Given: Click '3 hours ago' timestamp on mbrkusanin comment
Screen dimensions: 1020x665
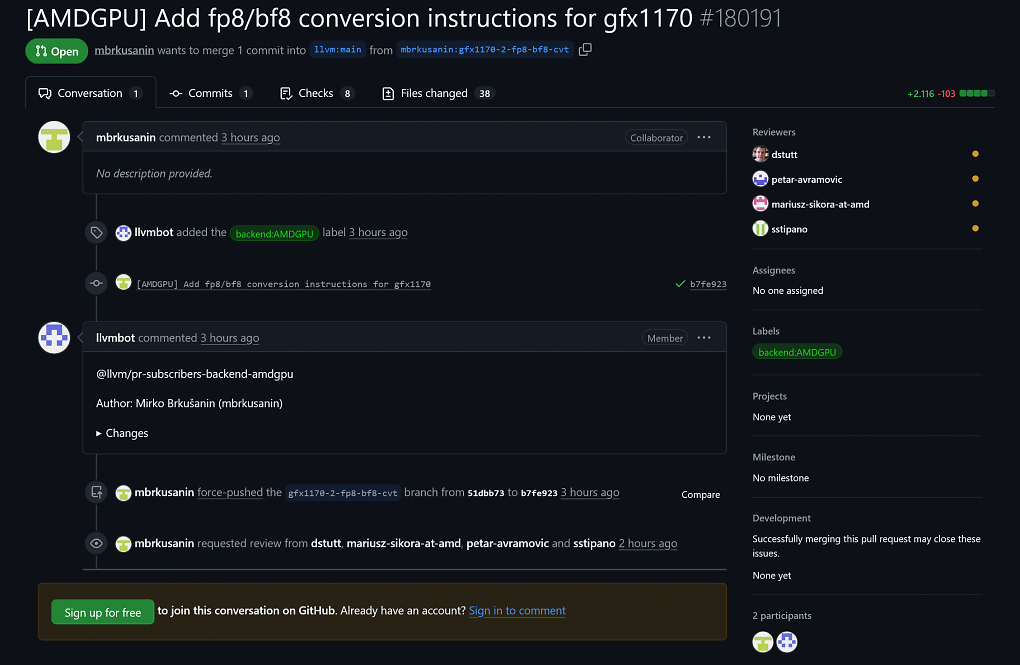Looking at the screenshot, I should pyautogui.click(x=250, y=137).
